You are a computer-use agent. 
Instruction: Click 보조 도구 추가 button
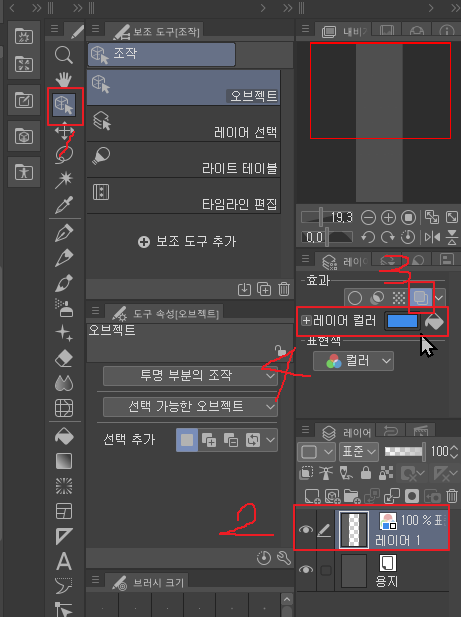tap(187, 241)
